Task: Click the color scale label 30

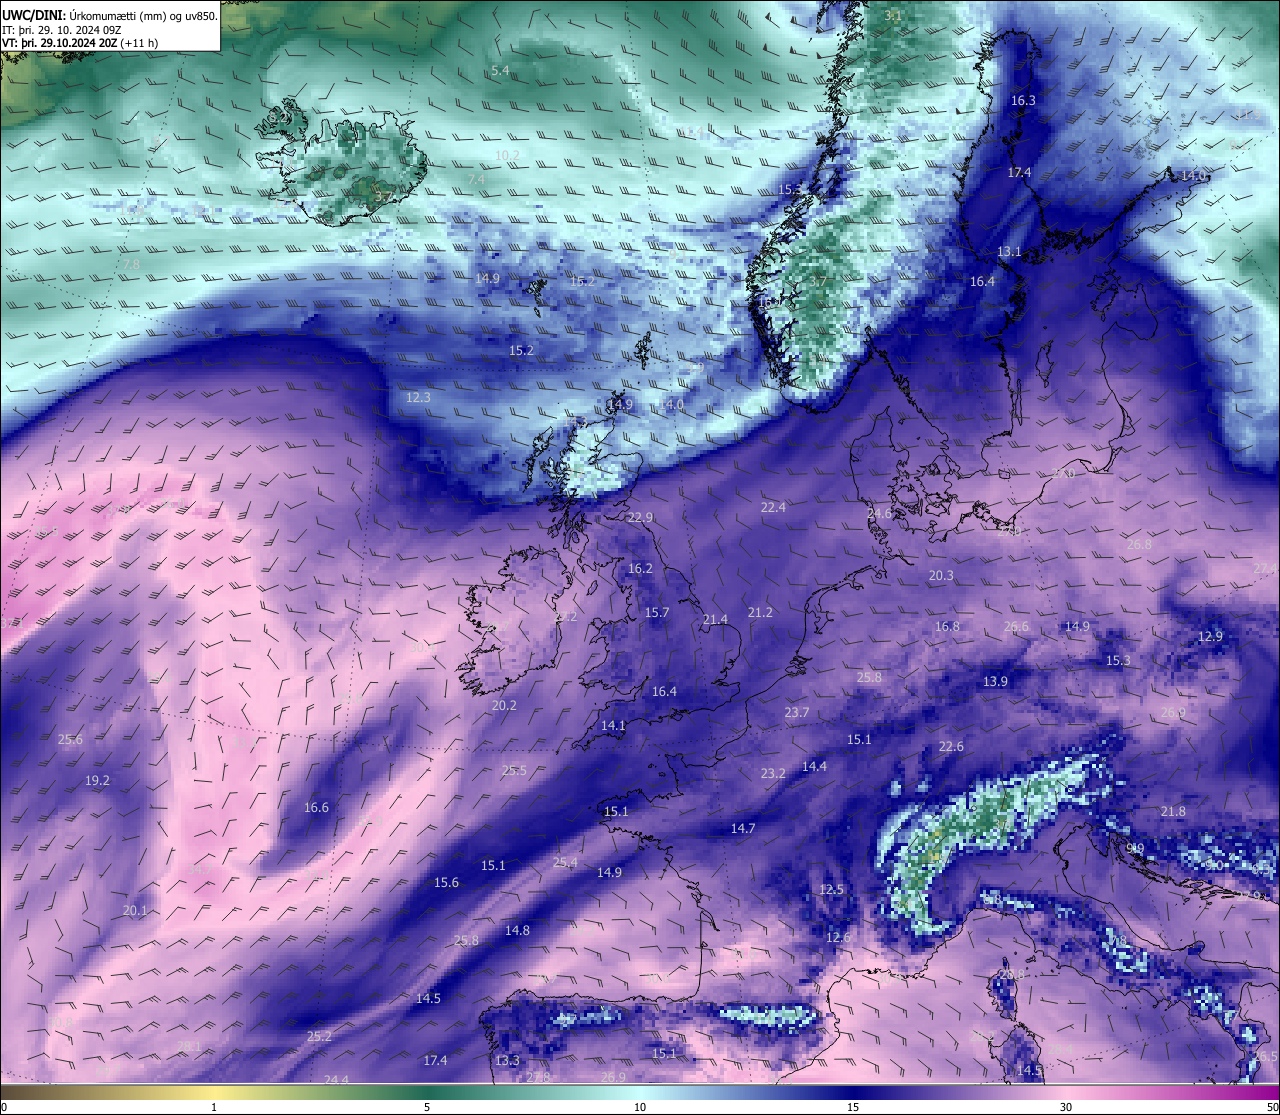Action: pos(1066,1107)
